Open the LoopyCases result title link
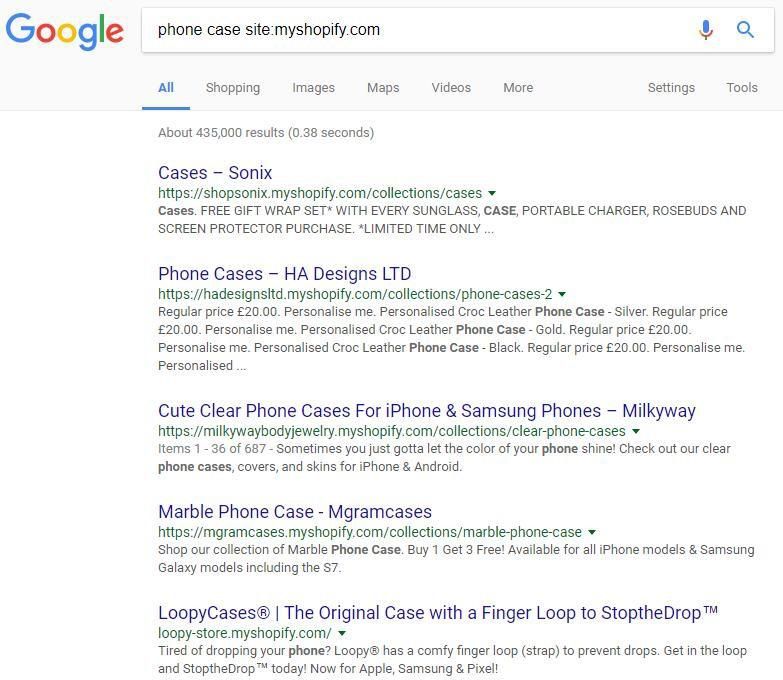The height and width of the screenshot is (680, 783). click(x=438, y=613)
